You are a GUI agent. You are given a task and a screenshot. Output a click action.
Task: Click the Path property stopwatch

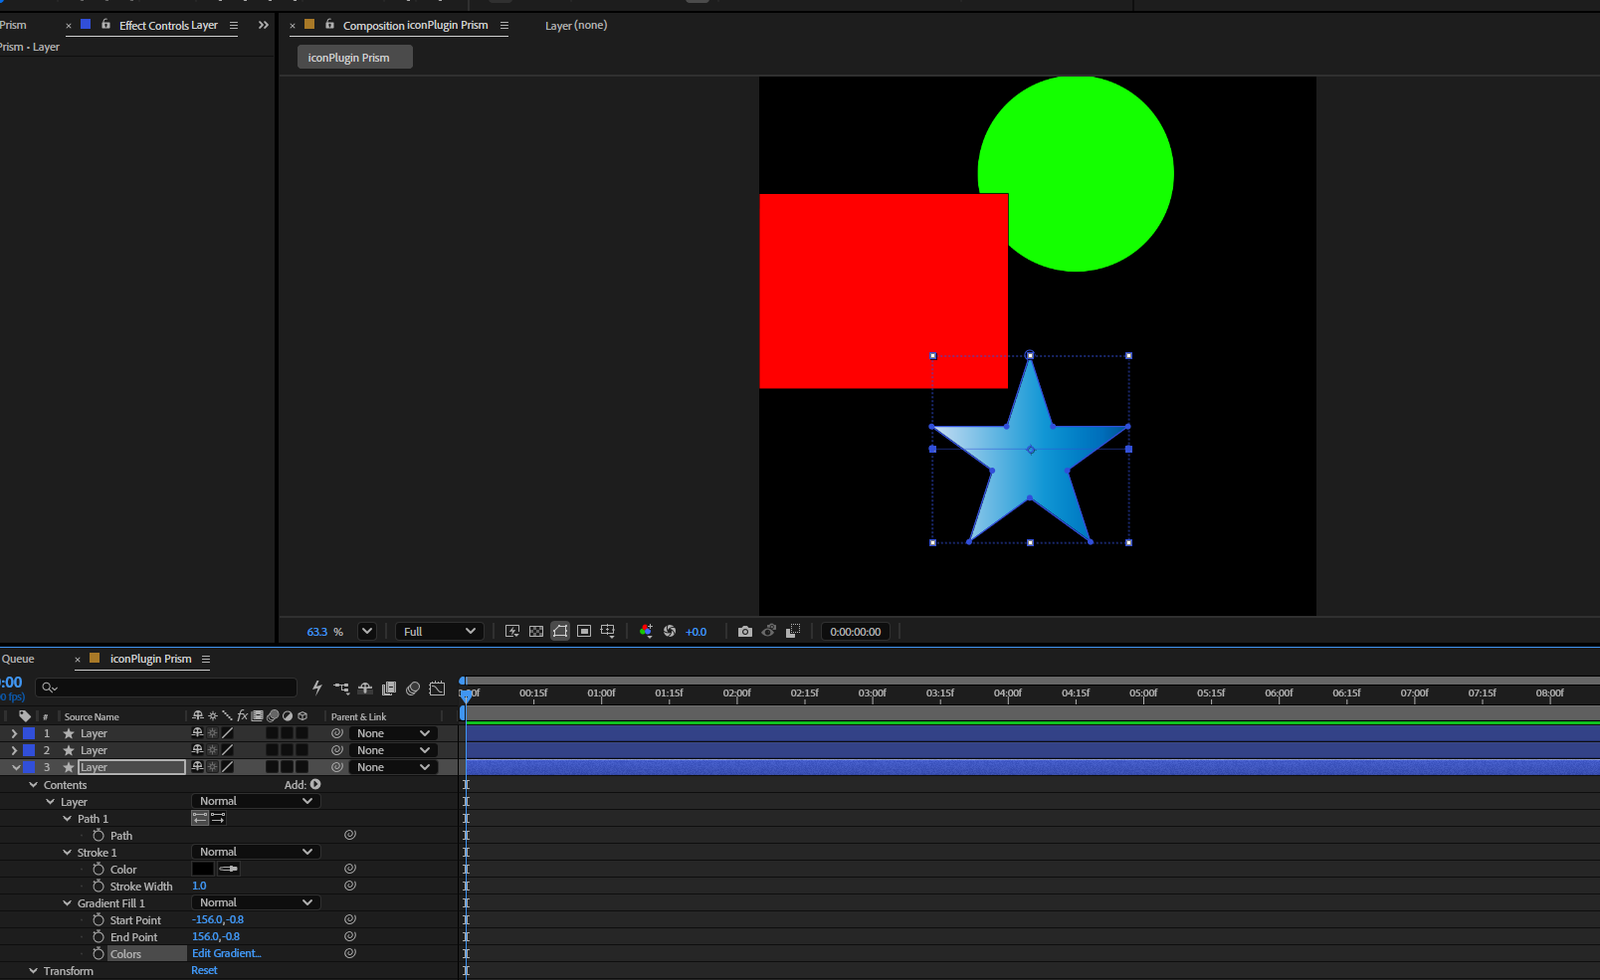click(98, 835)
